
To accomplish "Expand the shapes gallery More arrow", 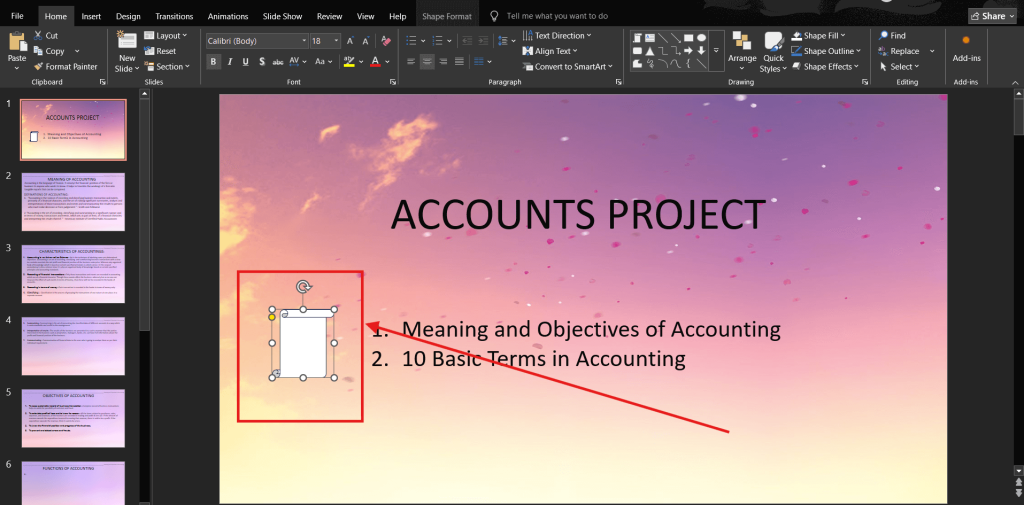I will [x=716, y=50].
